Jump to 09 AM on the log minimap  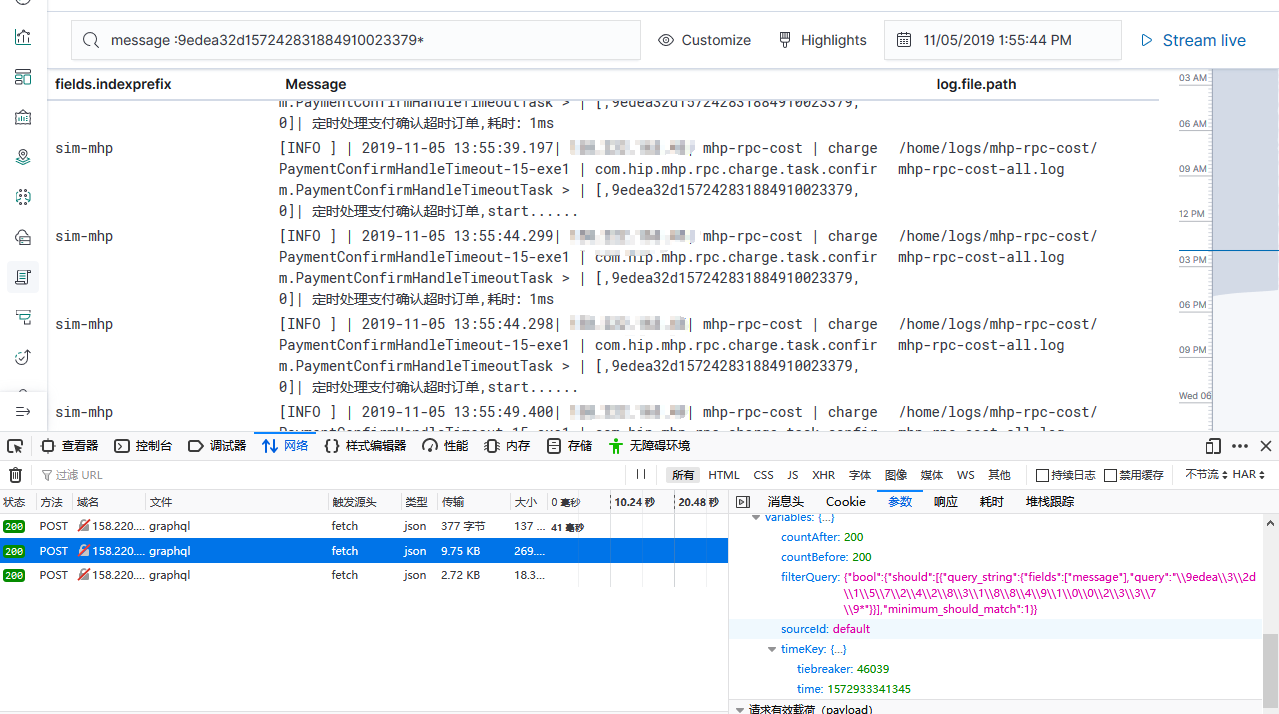(1193, 169)
